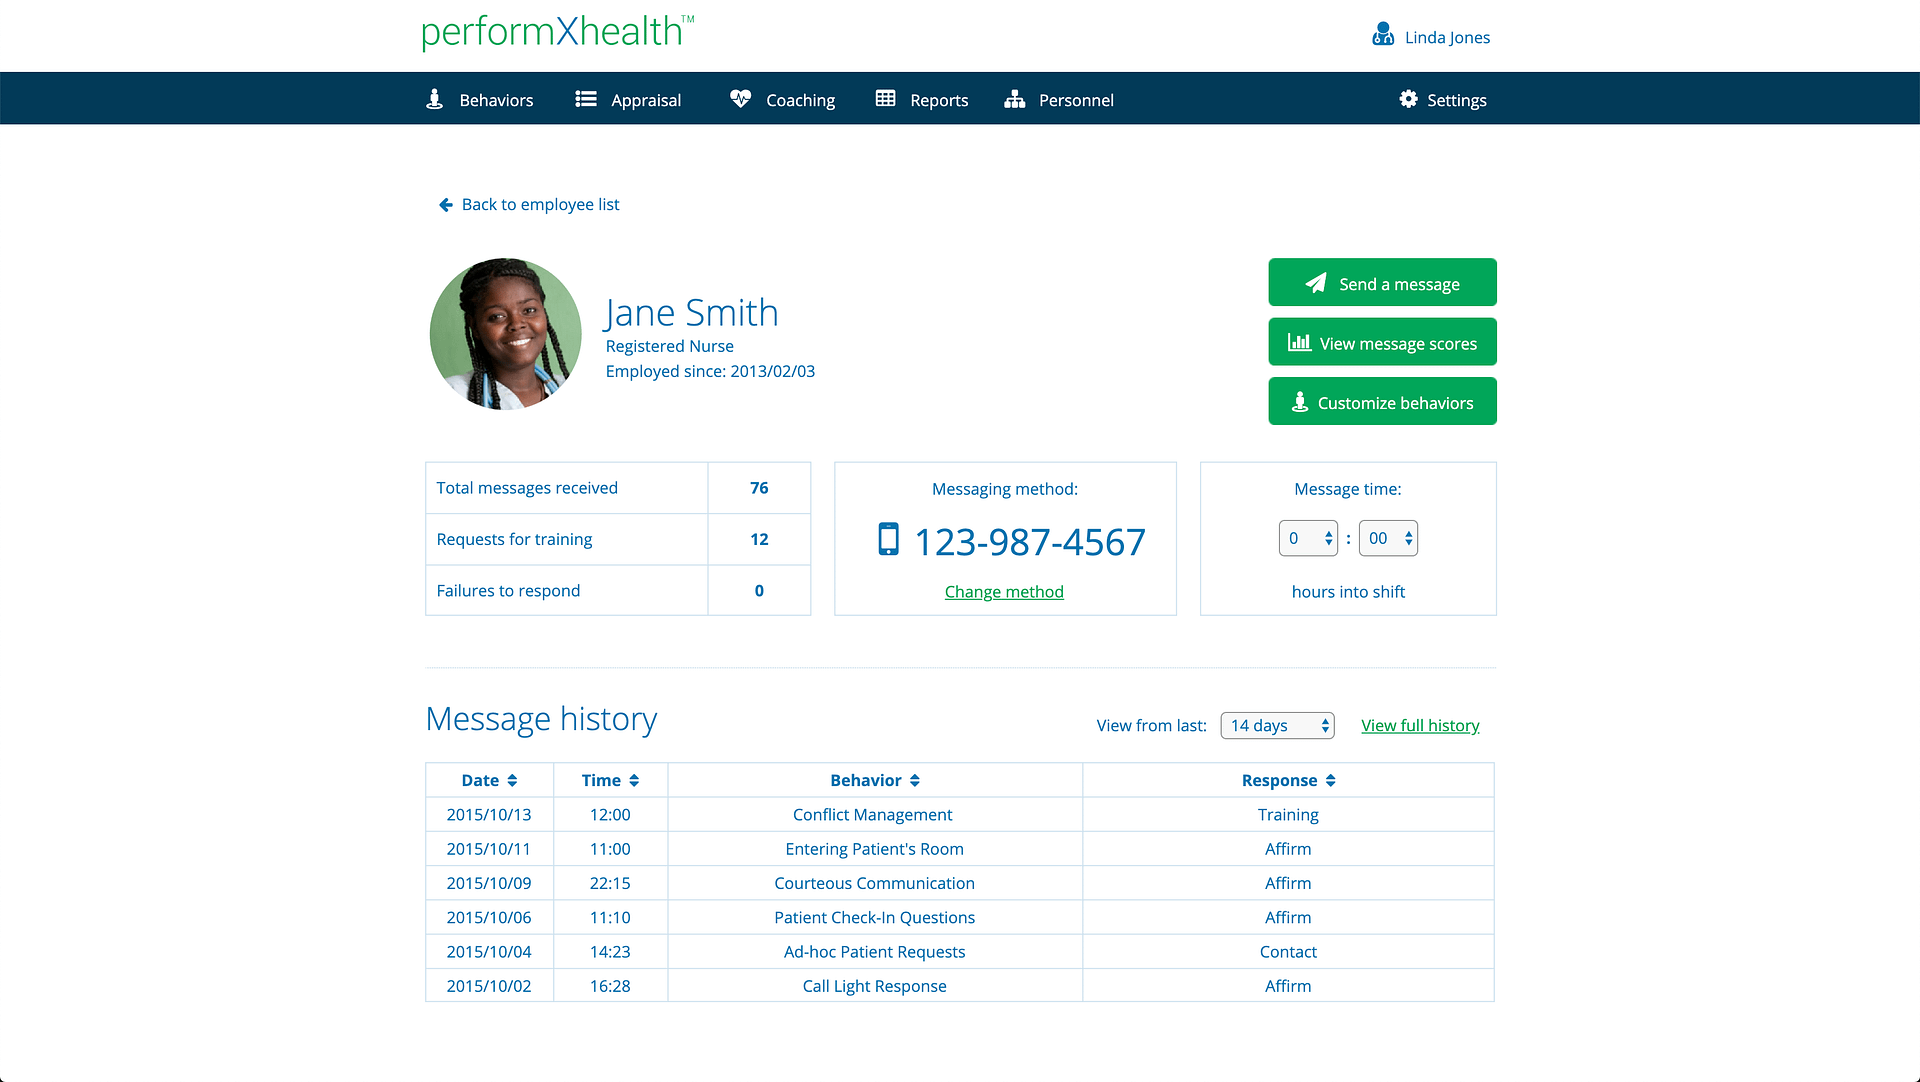This screenshot has height=1082, width=1920.
Task: Open View full history link
Action: (1420, 726)
